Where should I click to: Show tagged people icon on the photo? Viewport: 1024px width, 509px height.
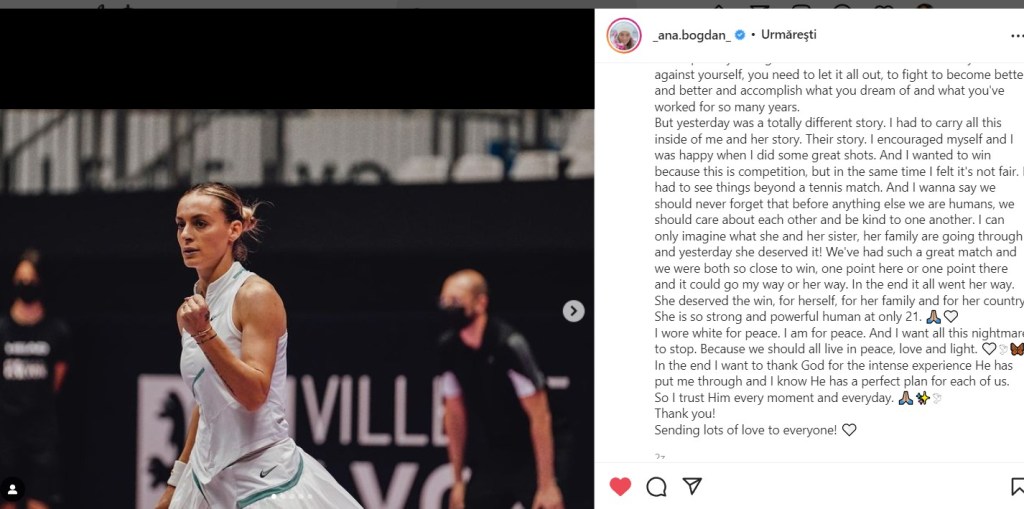(12, 489)
